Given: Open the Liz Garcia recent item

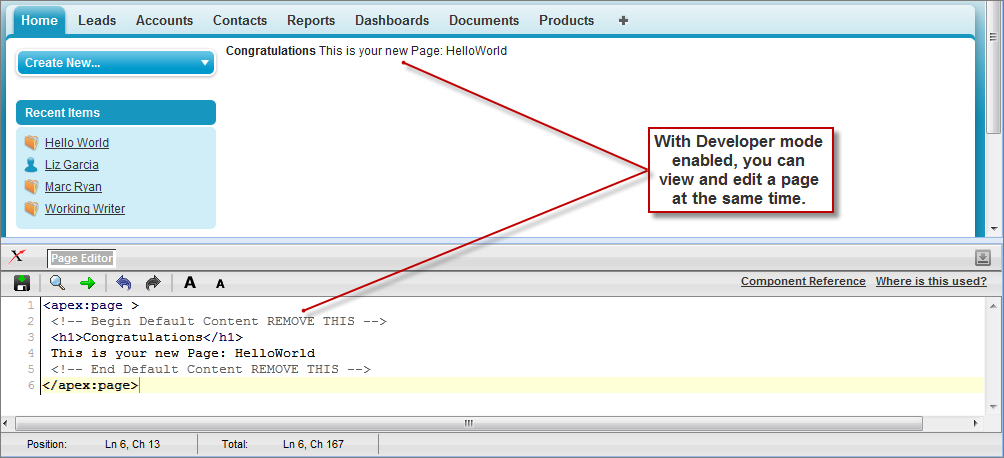Looking at the screenshot, I should [71, 165].
